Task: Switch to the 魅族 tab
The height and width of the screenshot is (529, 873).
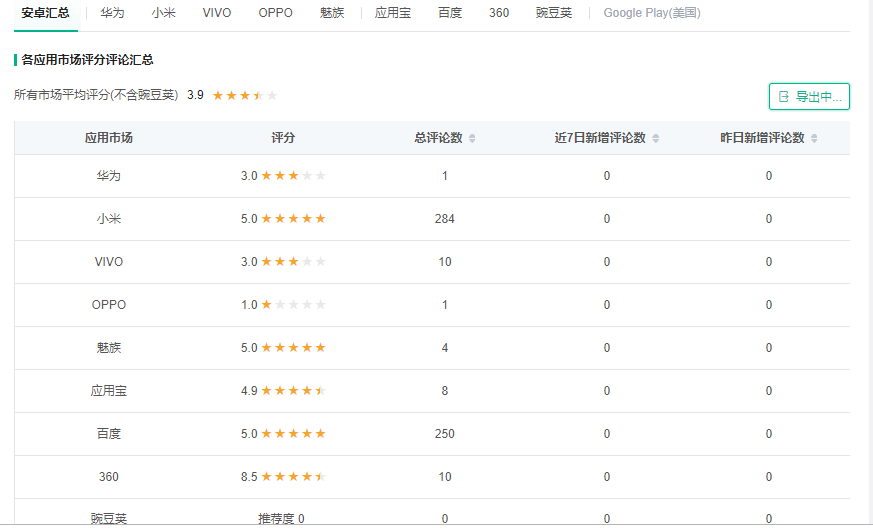Action: [332, 13]
